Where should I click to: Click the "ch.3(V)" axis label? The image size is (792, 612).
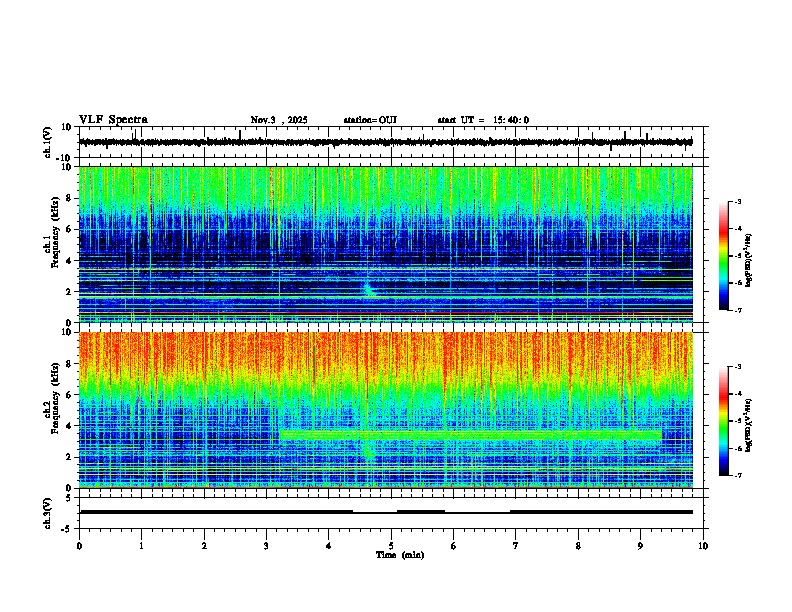coord(48,513)
